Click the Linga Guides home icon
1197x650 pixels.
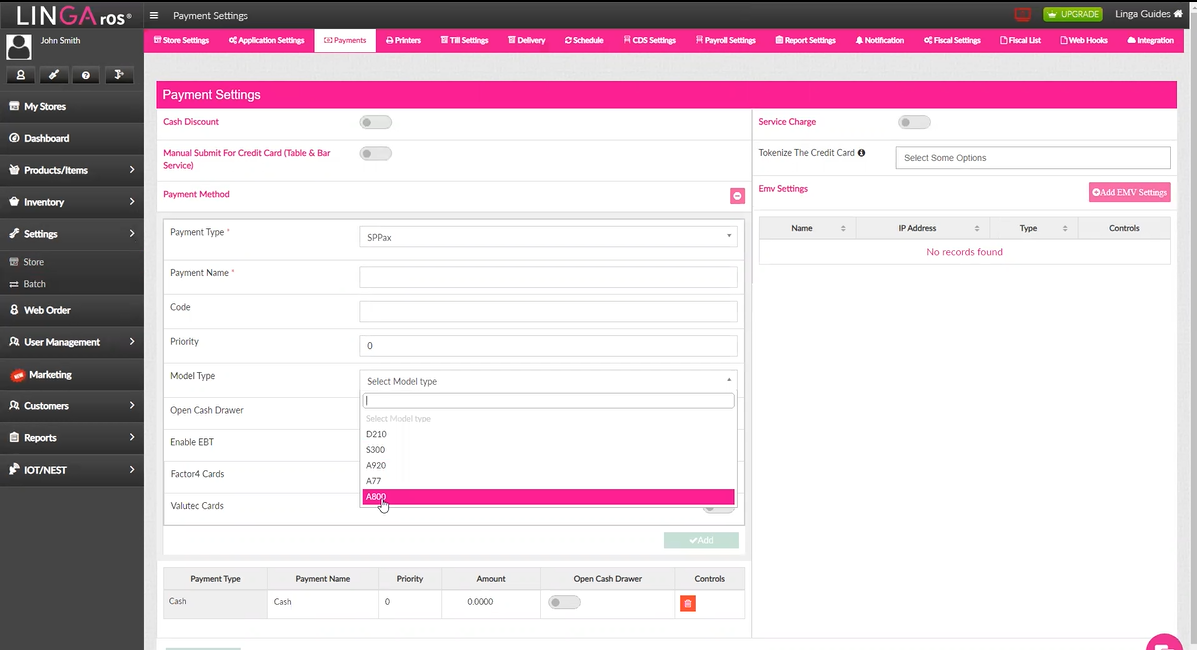1178,14
